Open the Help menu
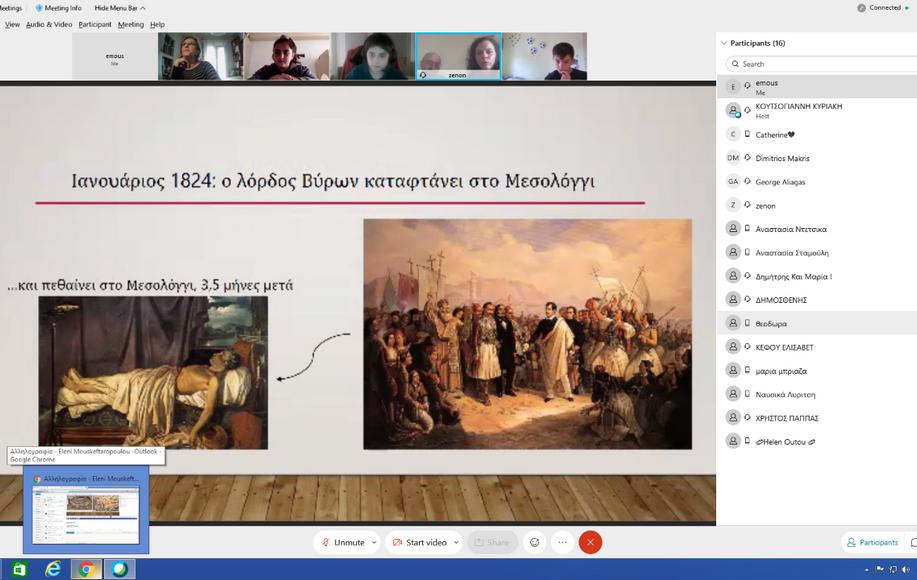Screen dimensions: 917x580 click(157, 25)
